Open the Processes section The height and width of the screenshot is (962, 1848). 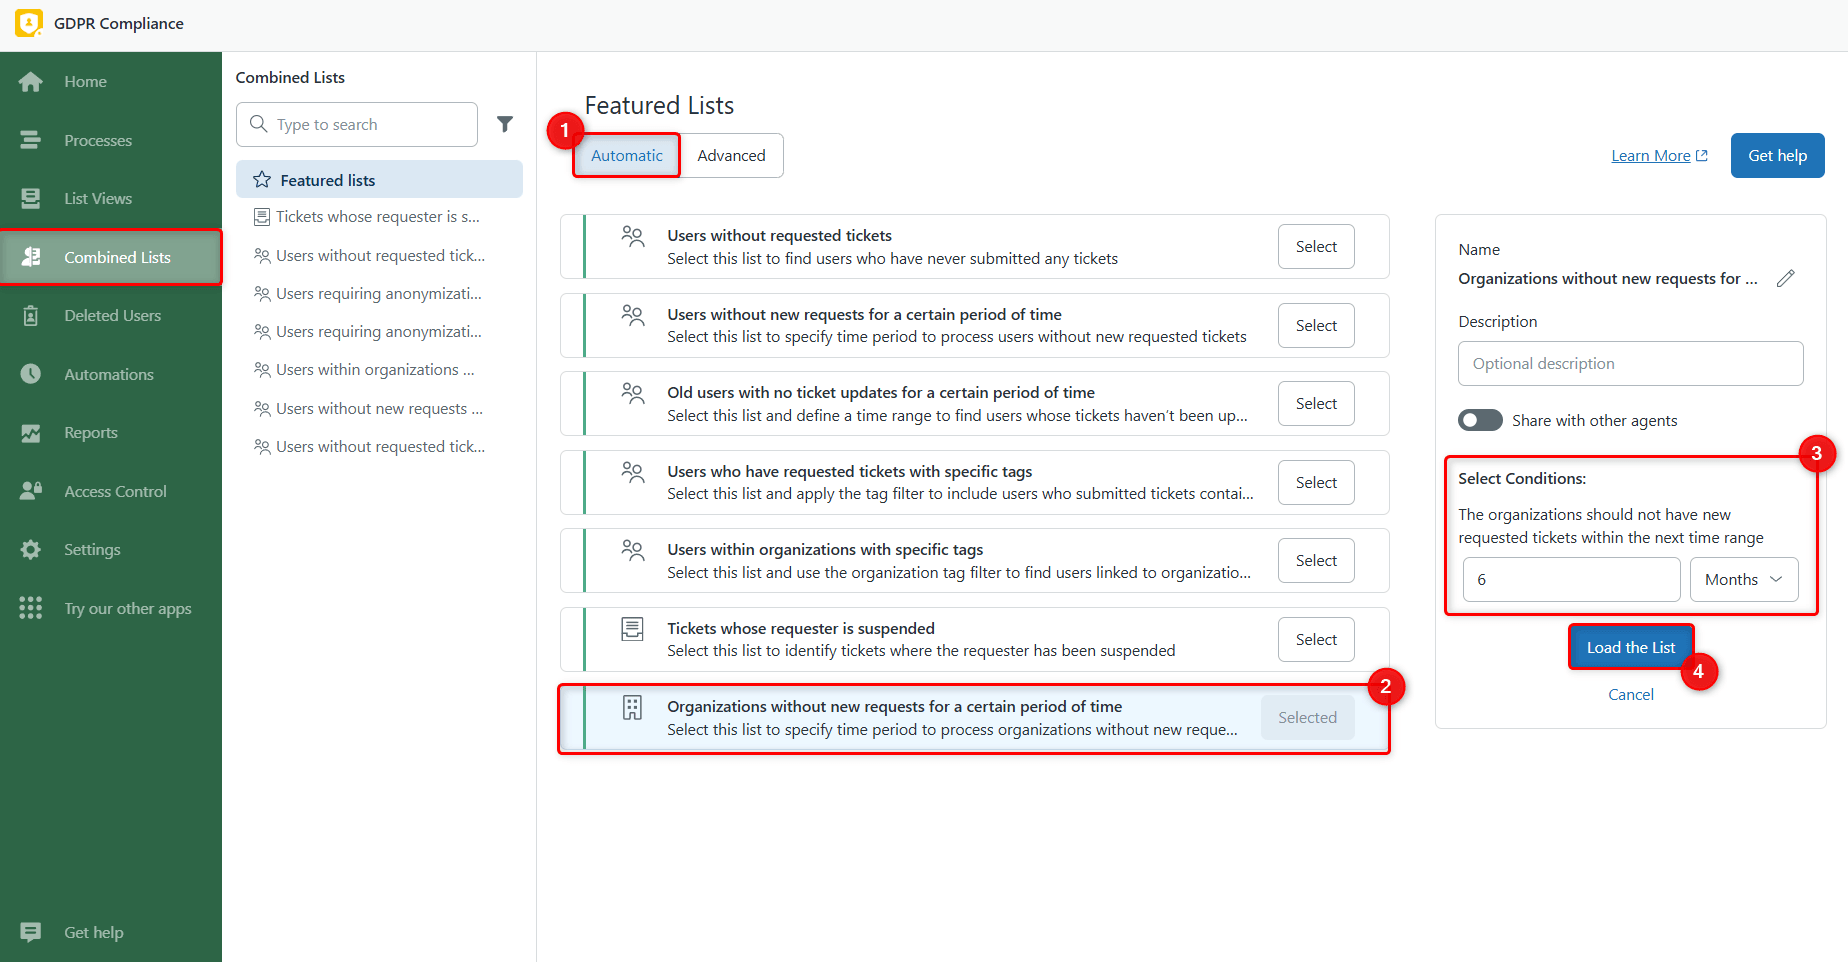pyautogui.click(x=97, y=140)
